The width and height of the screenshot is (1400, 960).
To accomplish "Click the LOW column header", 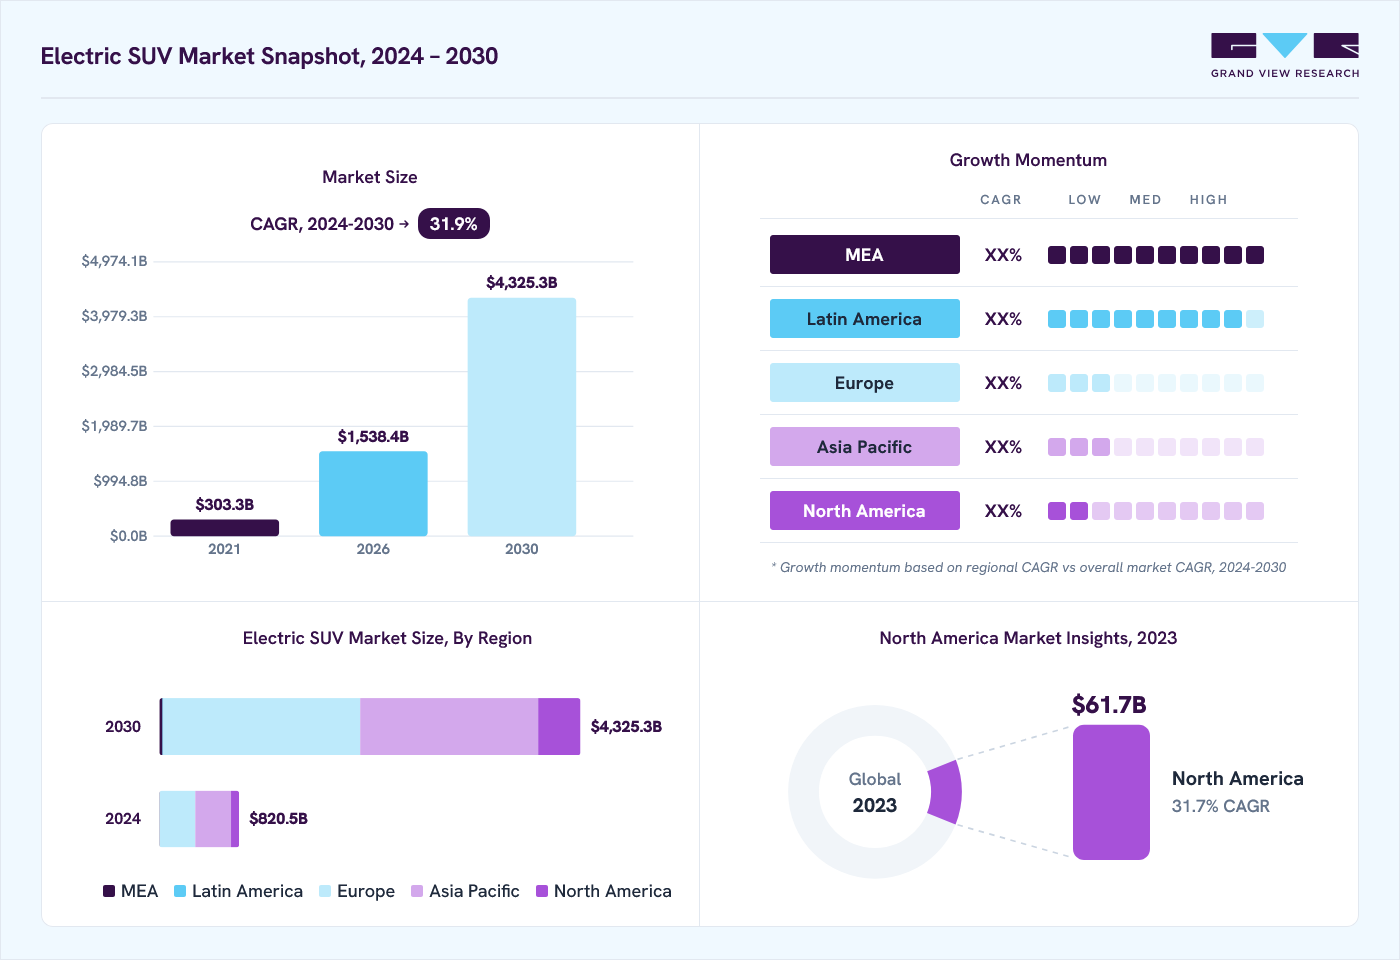I will (x=1084, y=200).
